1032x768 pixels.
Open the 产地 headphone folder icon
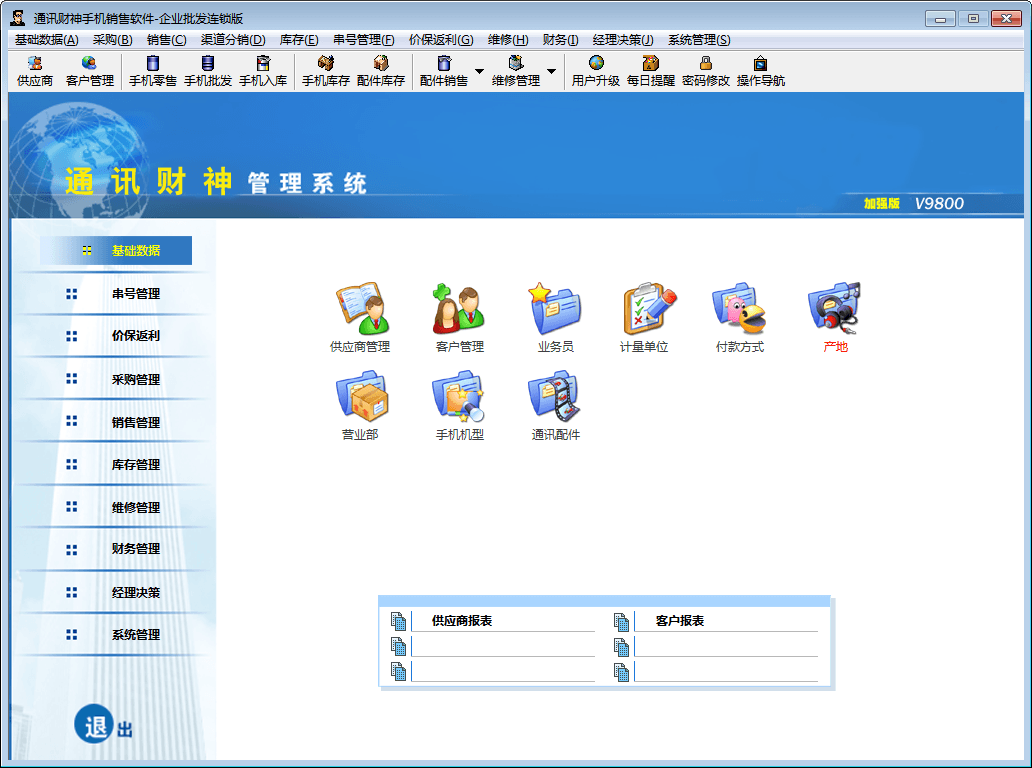(x=835, y=309)
